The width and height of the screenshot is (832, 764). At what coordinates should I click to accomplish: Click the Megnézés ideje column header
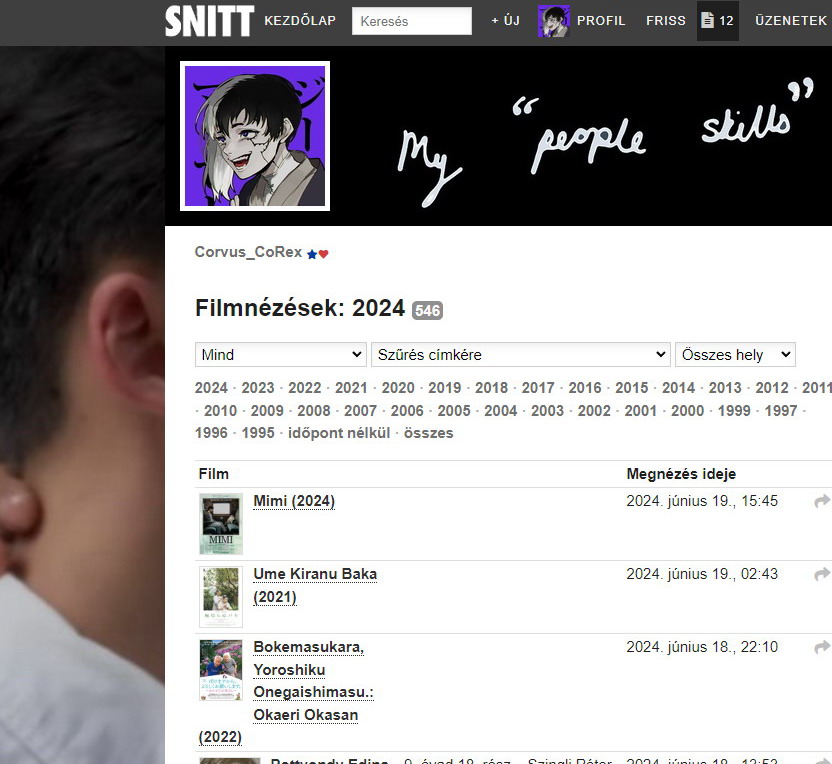coord(681,474)
